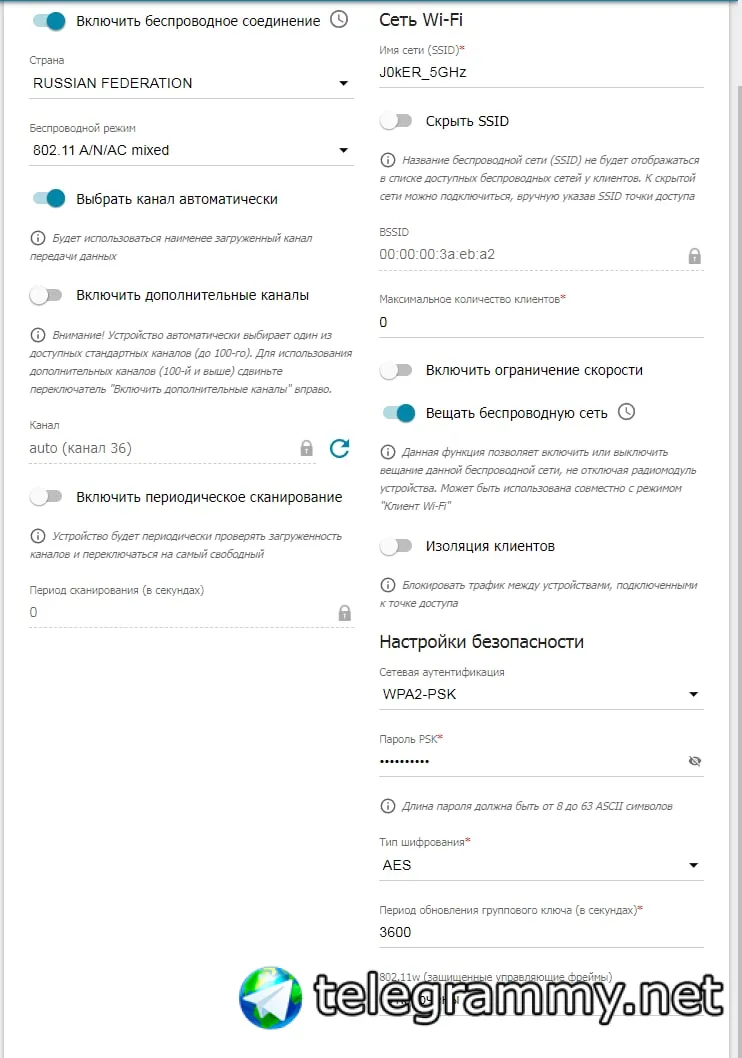Click the SSID field containing J0kER_5GHz

[541, 72]
